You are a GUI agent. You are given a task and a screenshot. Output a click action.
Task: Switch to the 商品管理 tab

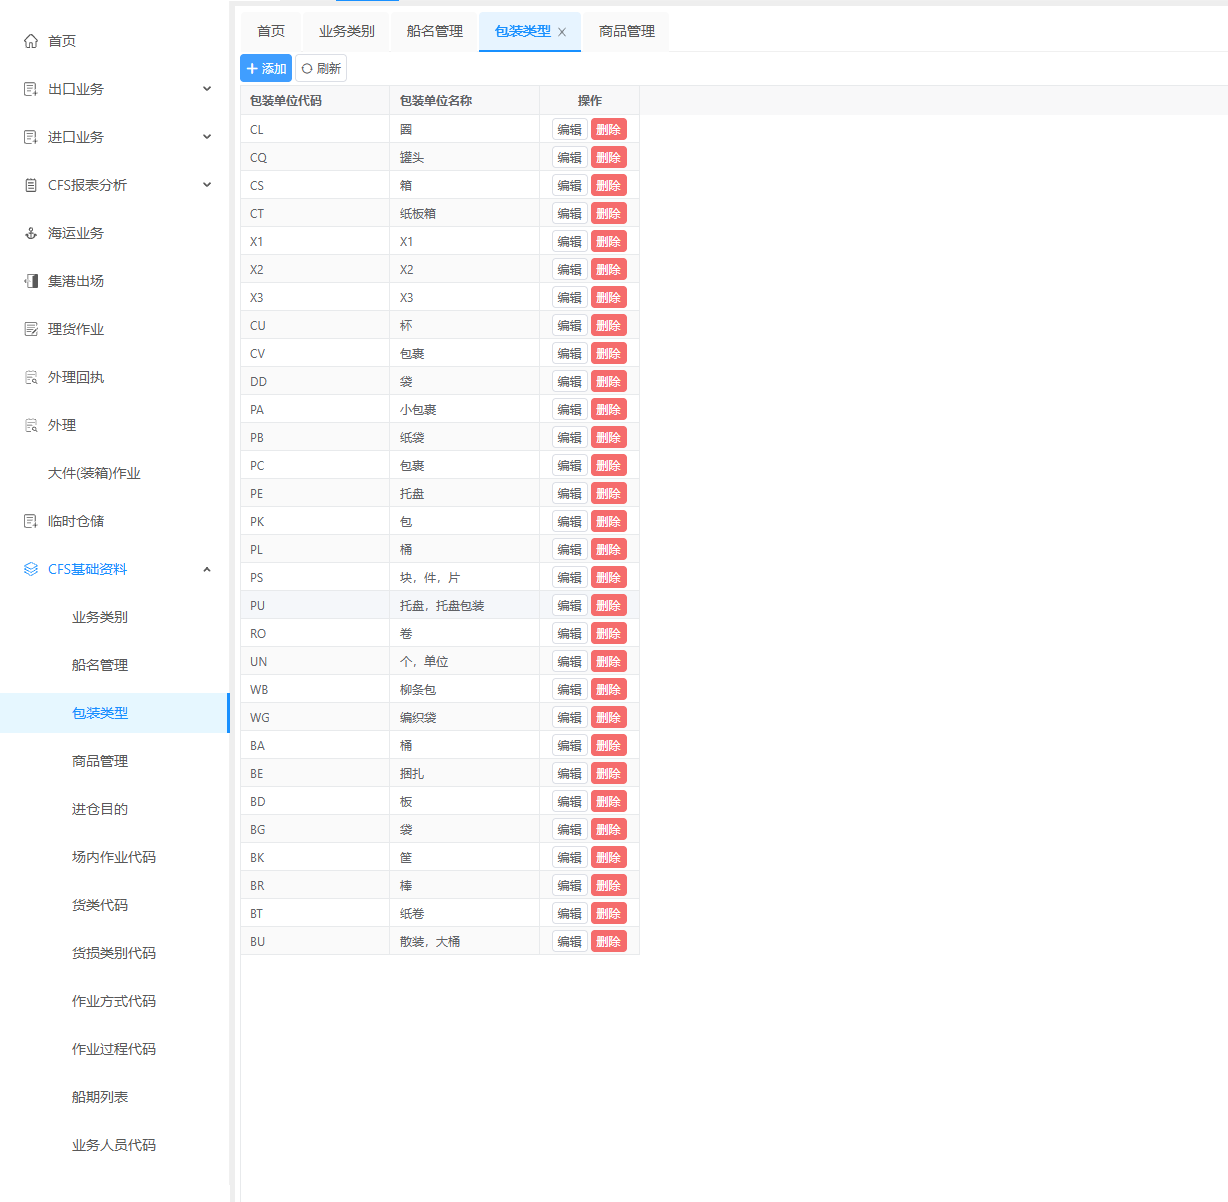click(626, 31)
